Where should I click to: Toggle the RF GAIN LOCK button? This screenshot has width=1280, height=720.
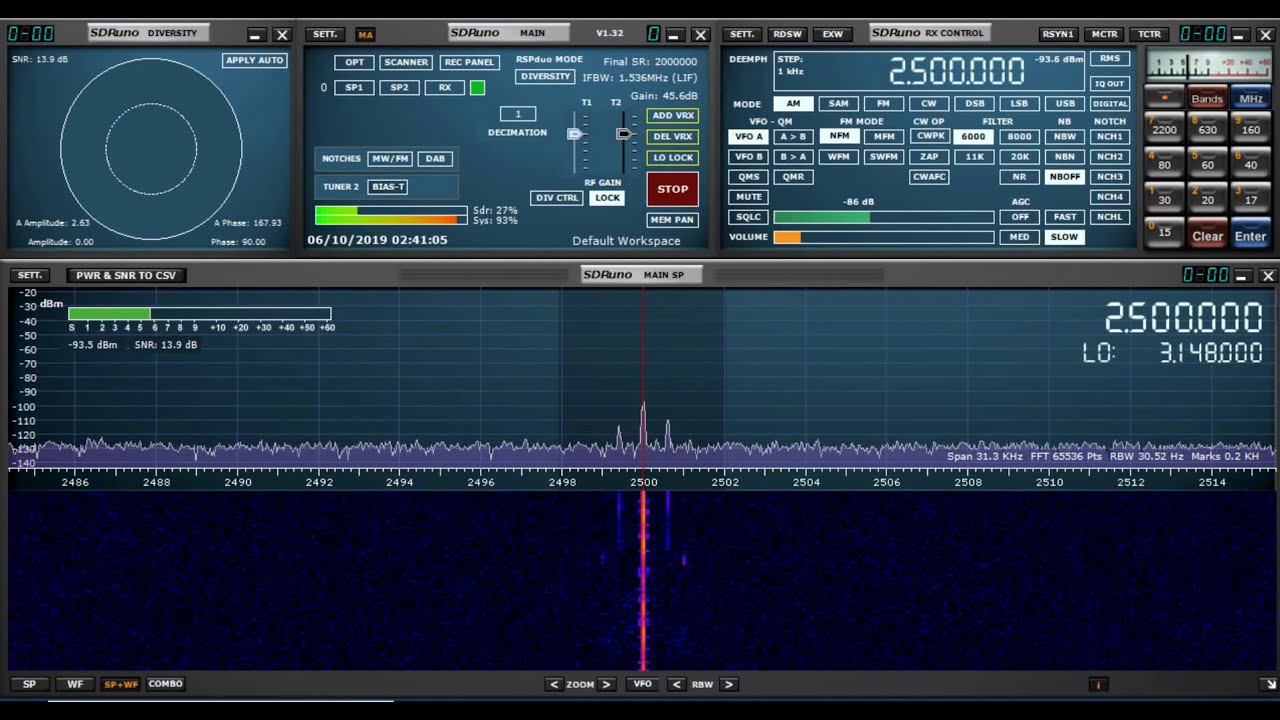pos(607,198)
